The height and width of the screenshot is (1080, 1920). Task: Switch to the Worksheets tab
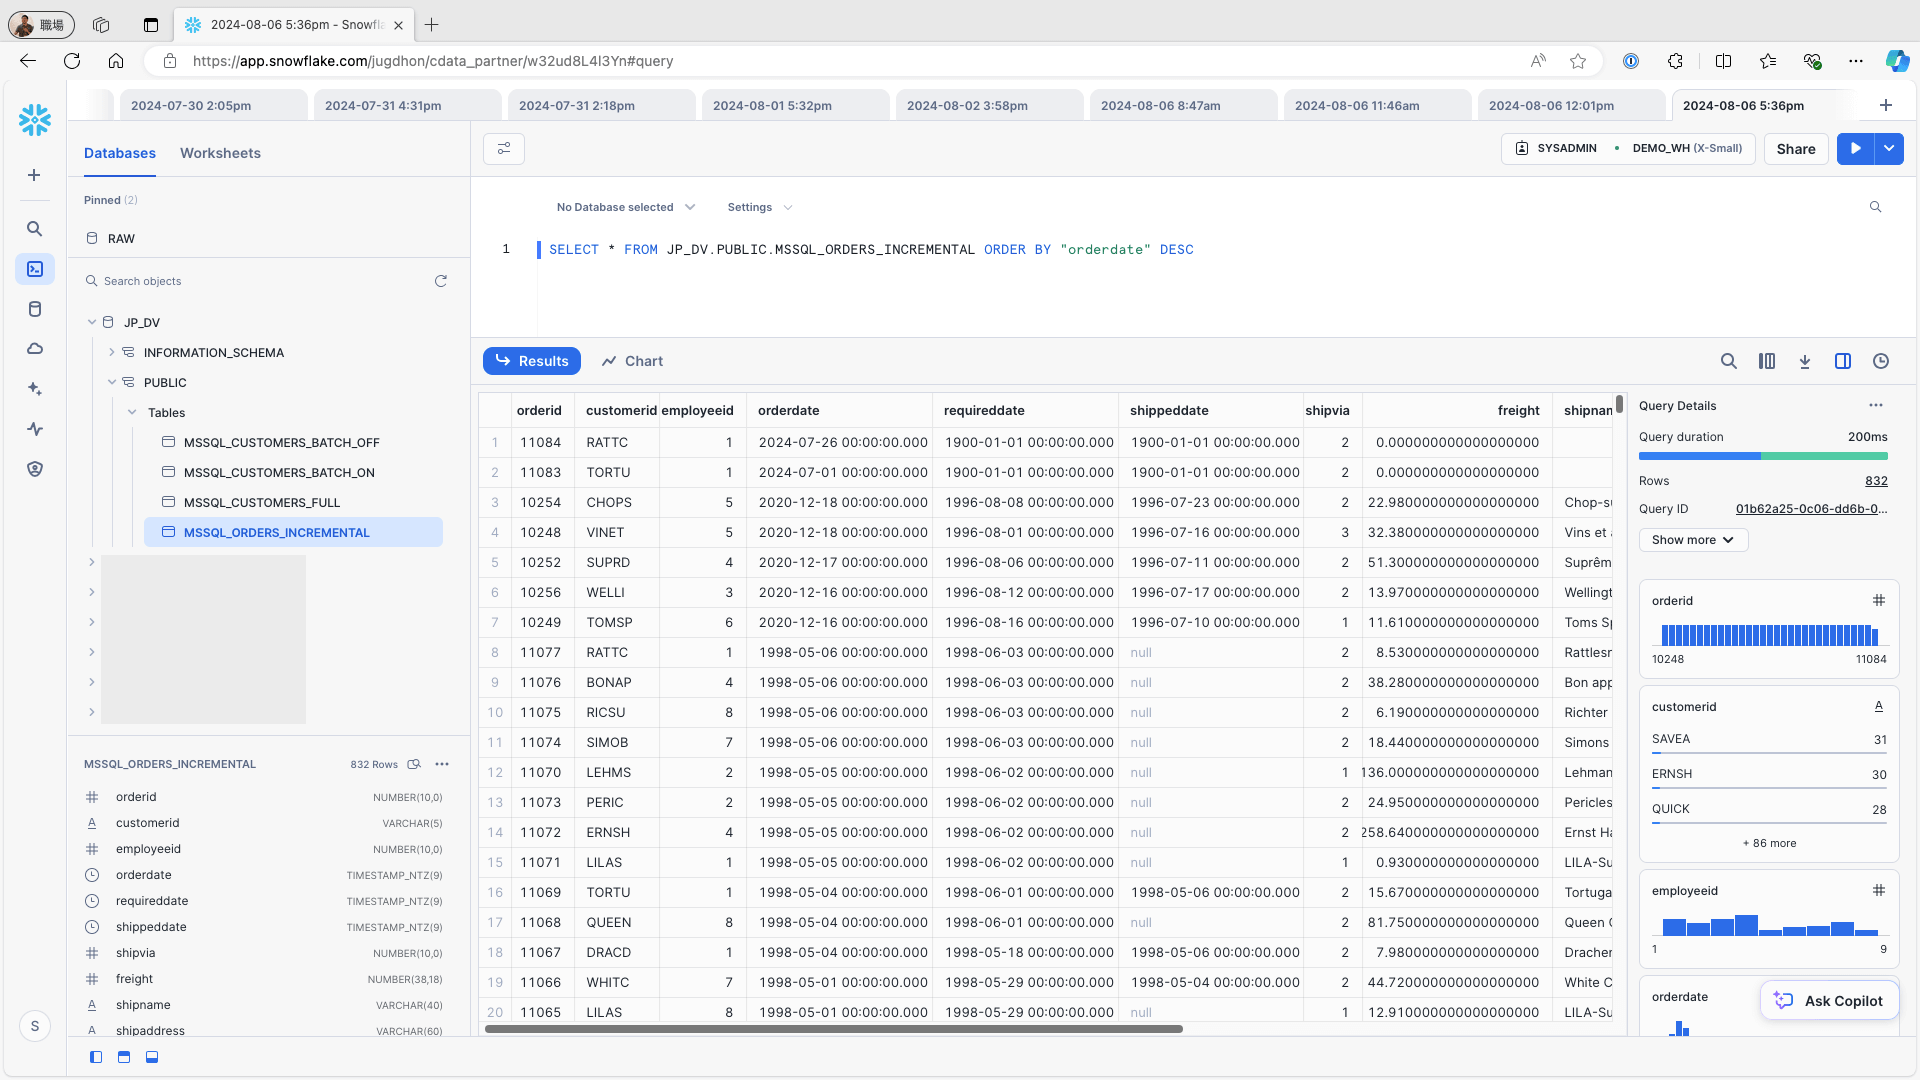(220, 153)
